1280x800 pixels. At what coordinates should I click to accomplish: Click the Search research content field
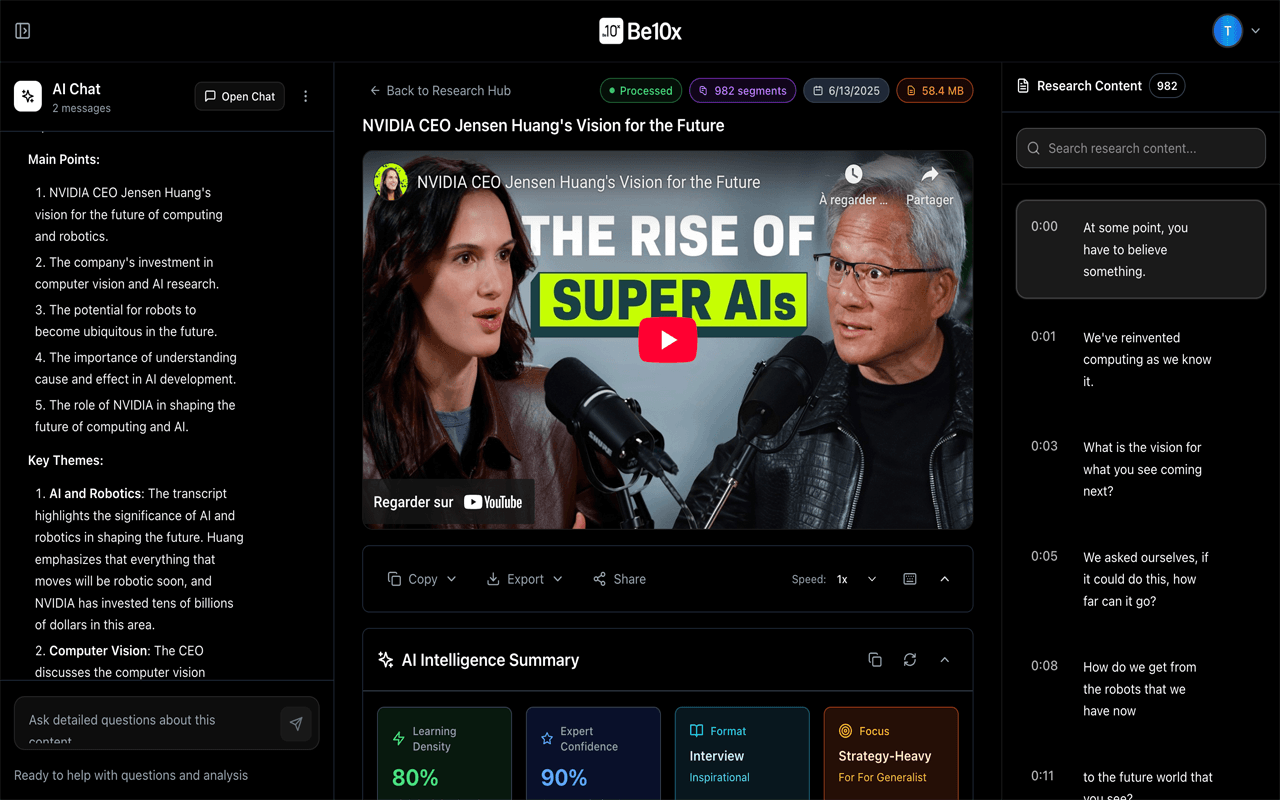pos(1141,148)
